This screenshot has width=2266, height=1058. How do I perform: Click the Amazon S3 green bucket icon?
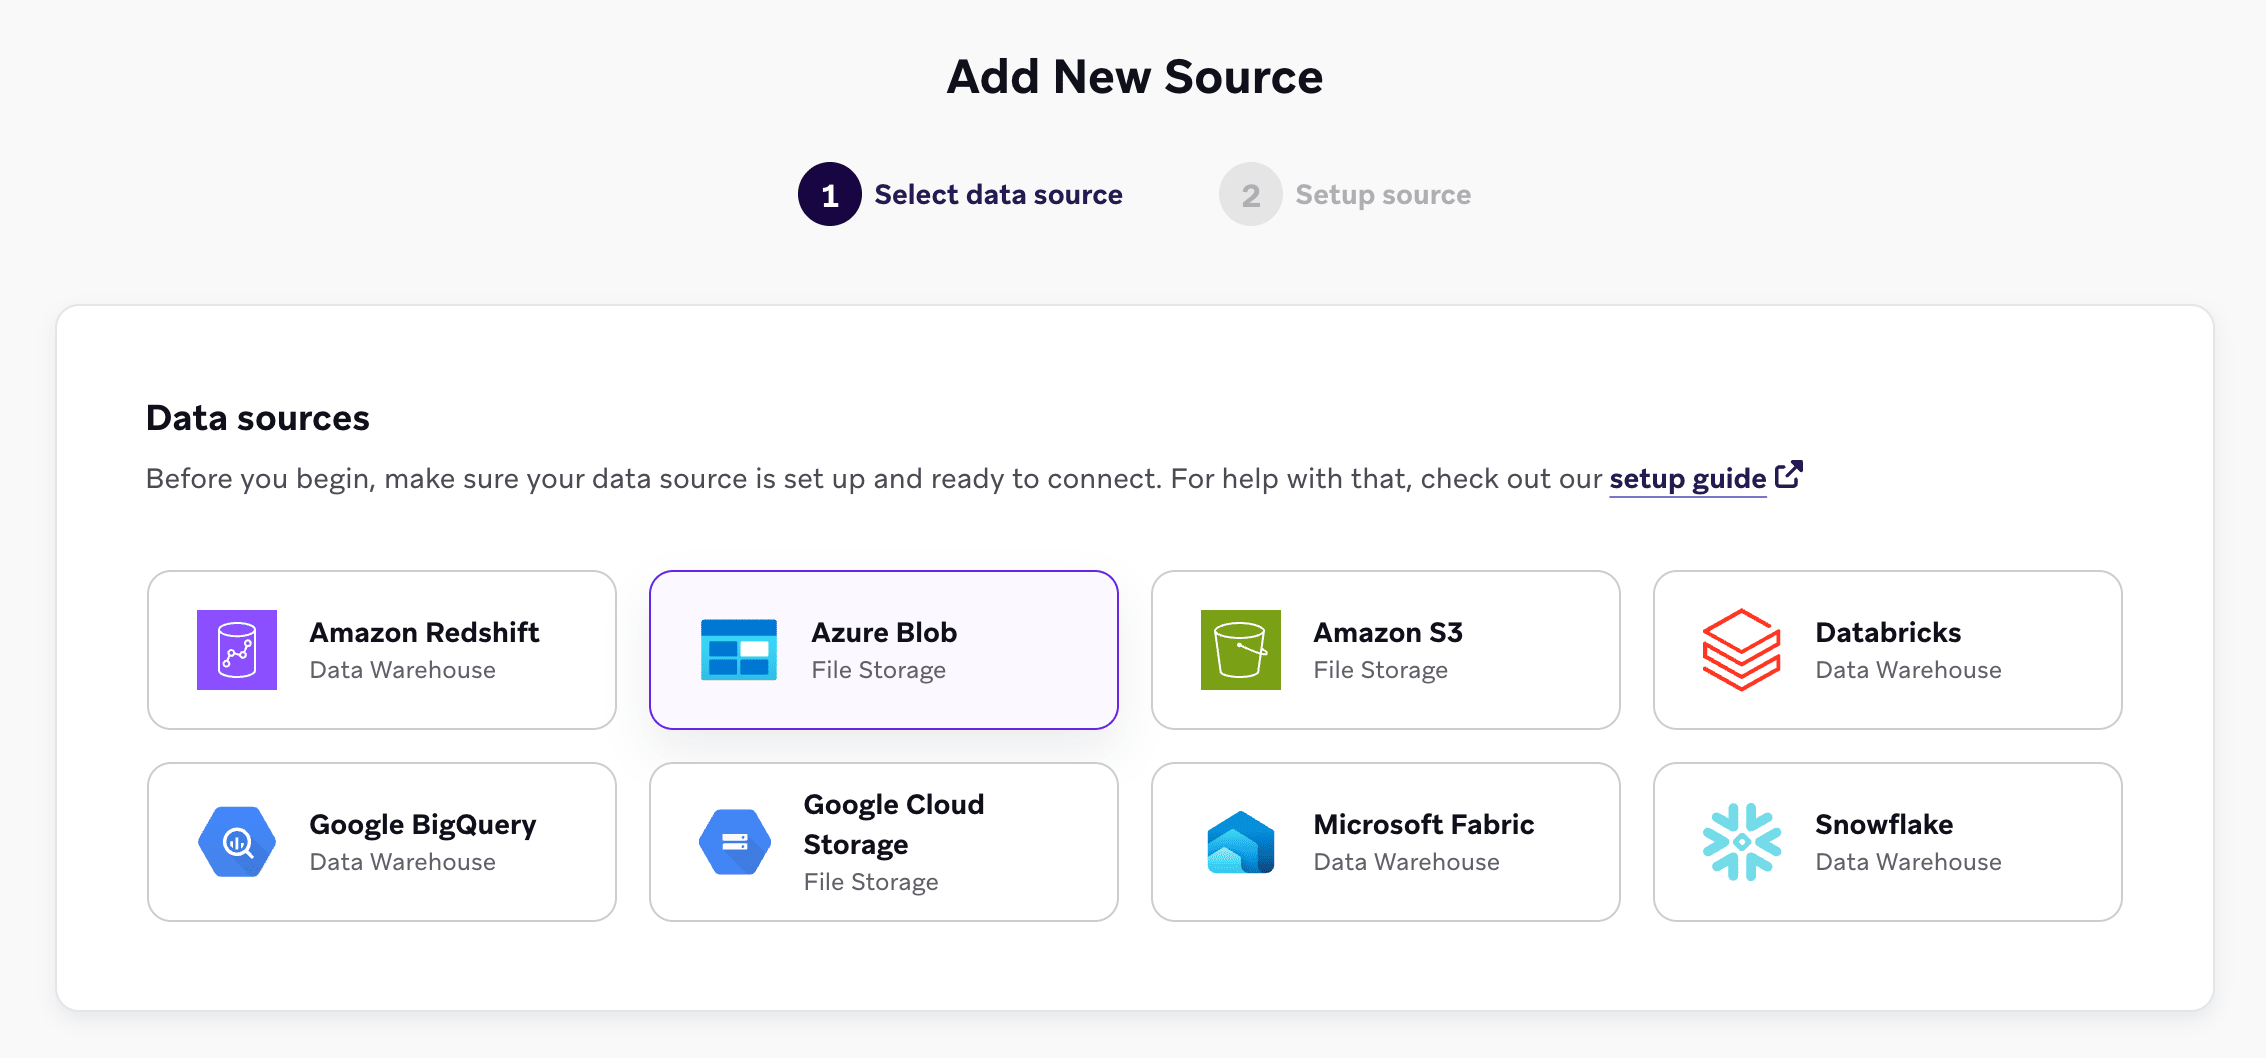tap(1241, 650)
